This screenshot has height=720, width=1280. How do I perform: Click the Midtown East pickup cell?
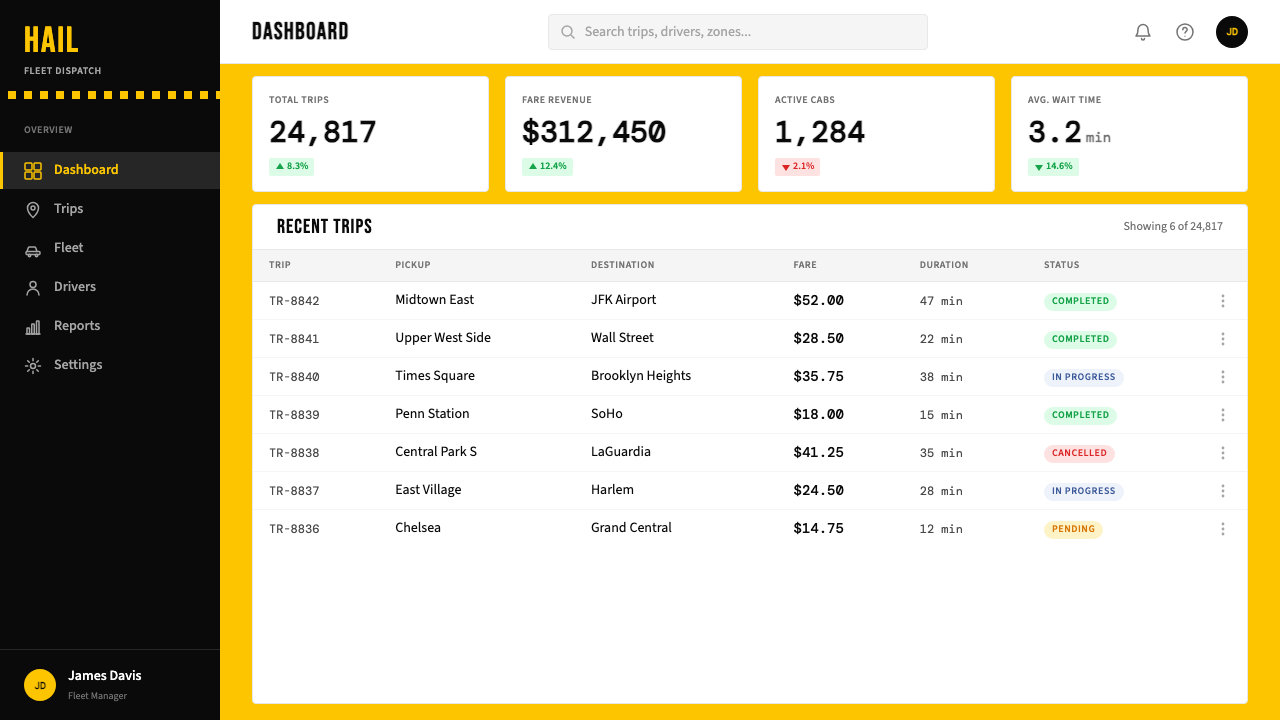click(x=434, y=300)
